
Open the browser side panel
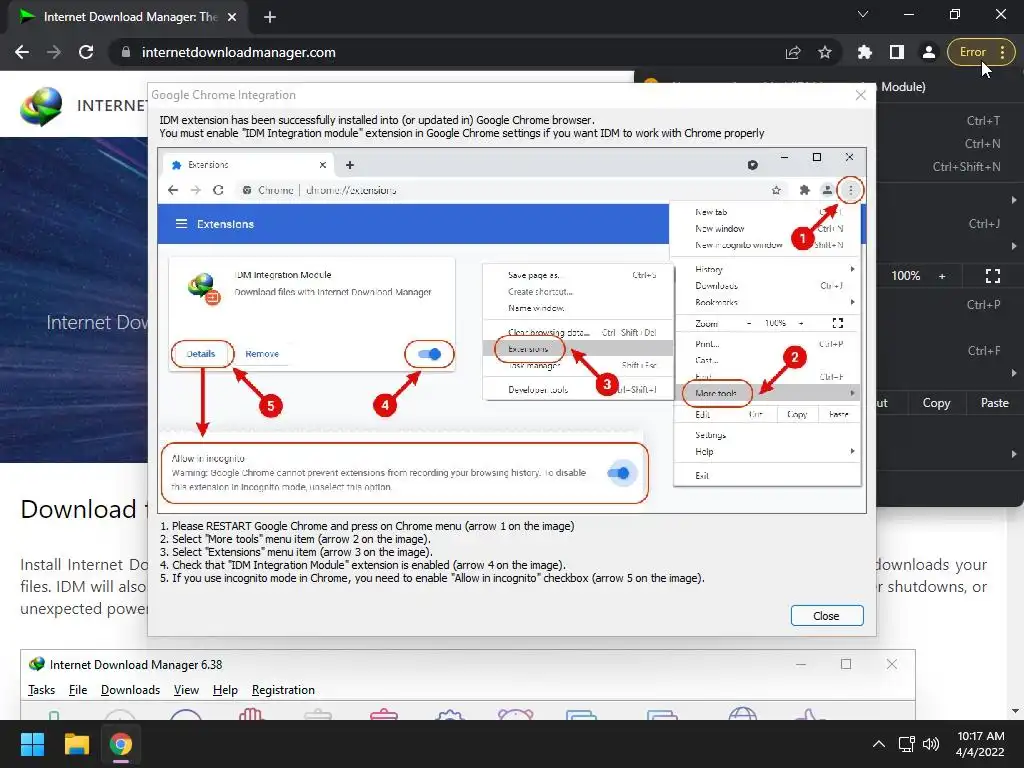tap(897, 52)
